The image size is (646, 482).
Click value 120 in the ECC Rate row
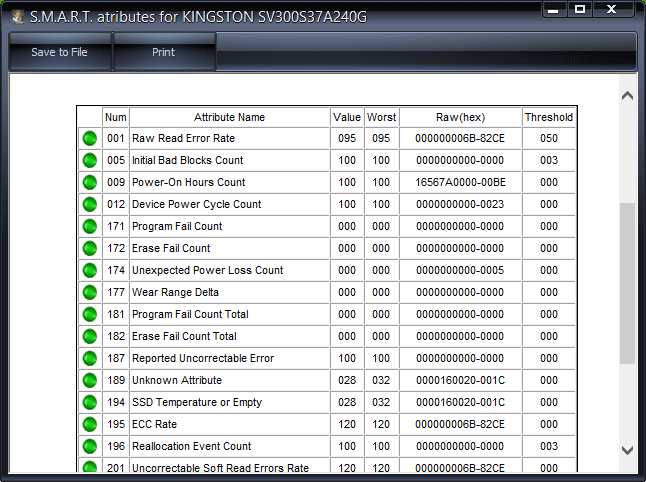pos(347,424)
